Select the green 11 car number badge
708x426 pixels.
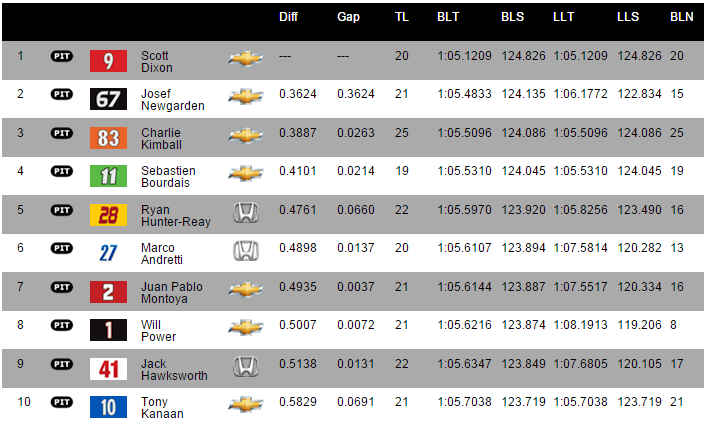(108, 176)
